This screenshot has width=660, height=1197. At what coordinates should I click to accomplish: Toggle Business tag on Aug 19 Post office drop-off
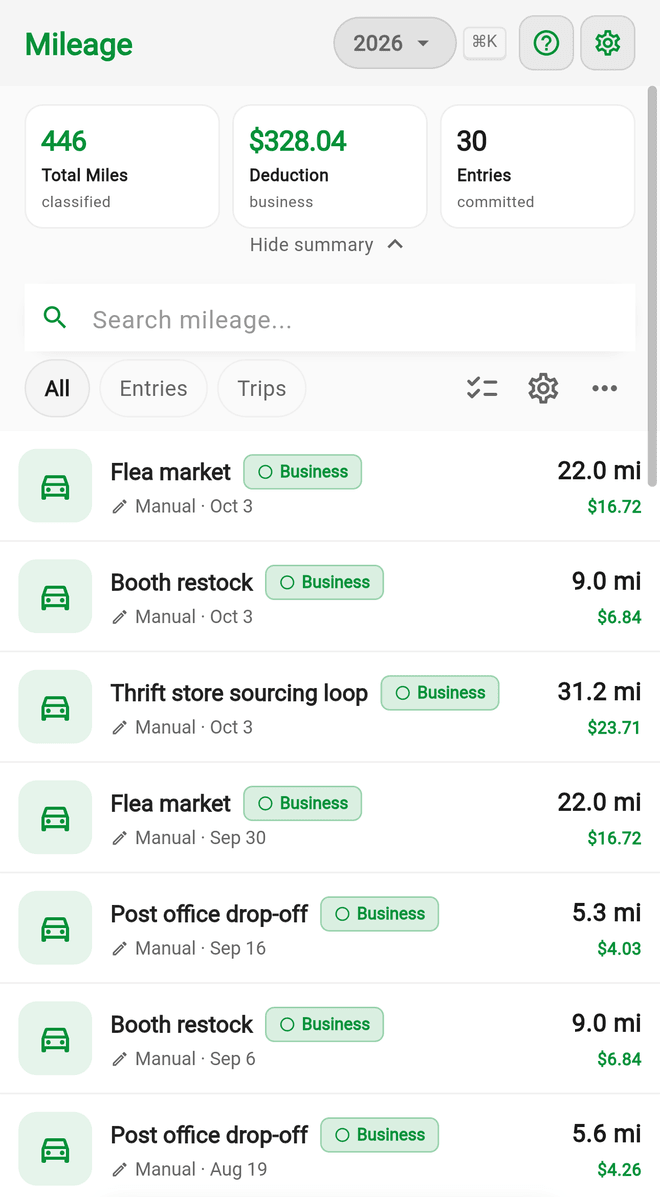(379, 1135)
